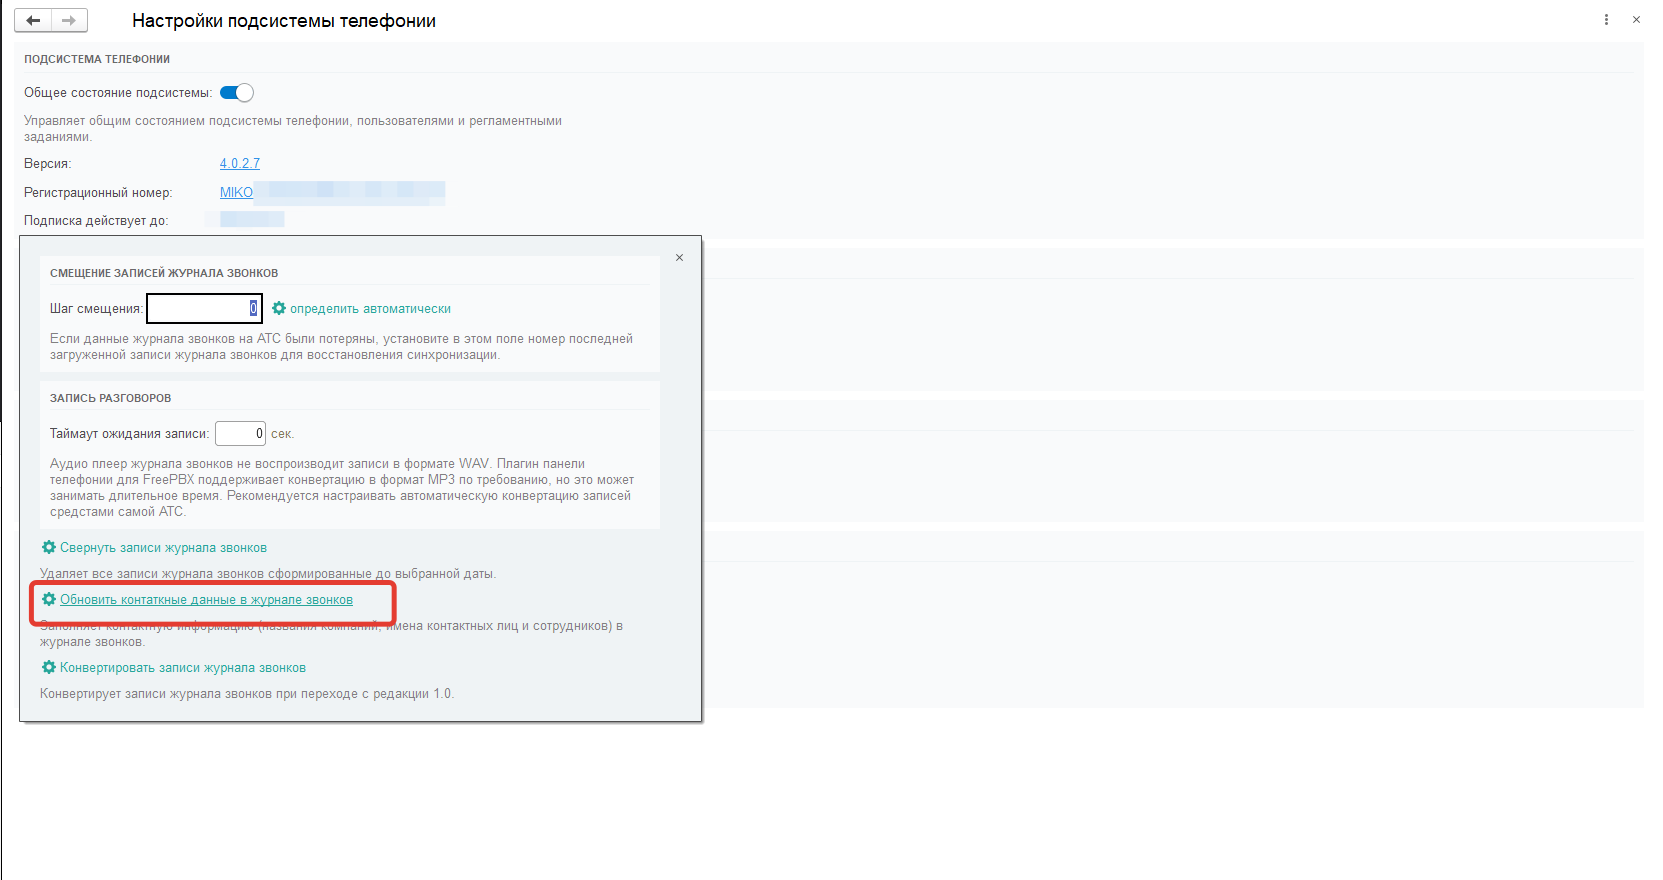The width and height of the screenshot is (1663, 880).
Task: Click gear icon beside Свернуть записи
Action: click(x=48, y=548)
